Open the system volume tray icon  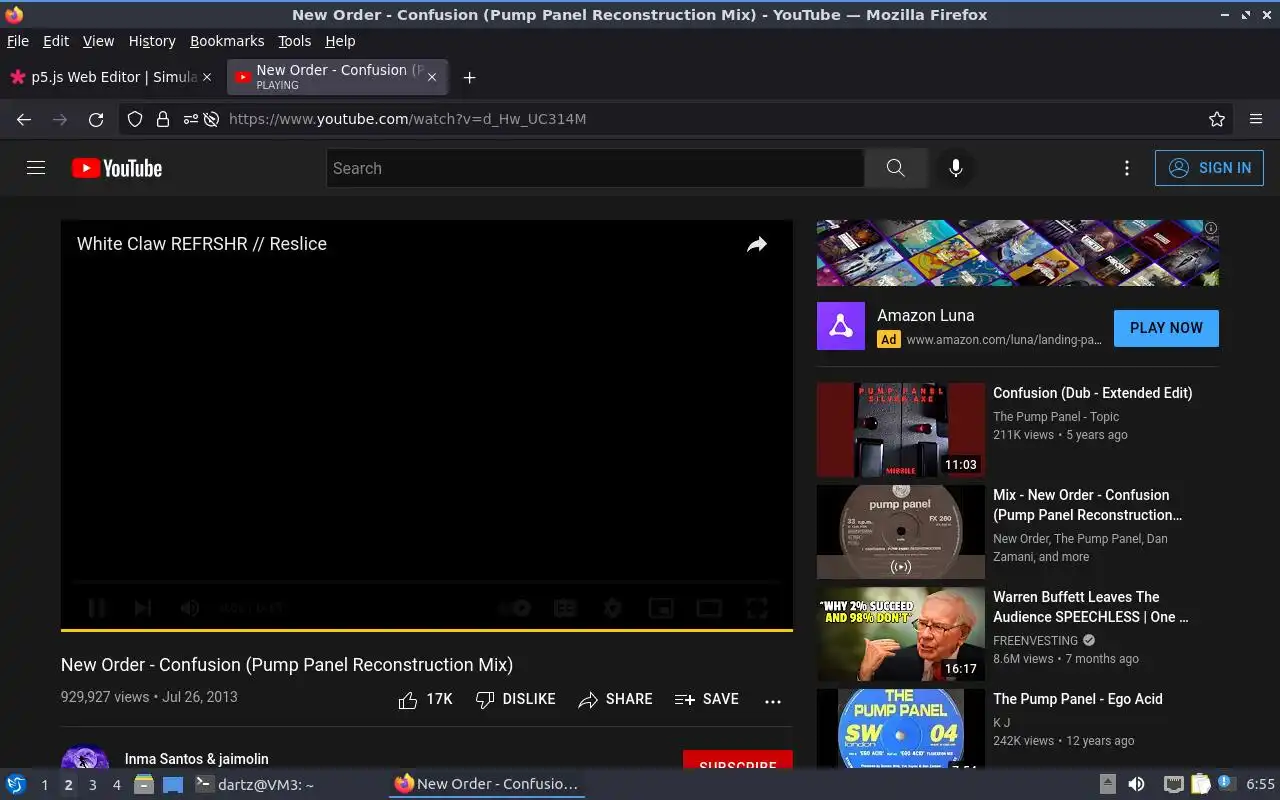(1136, 785)
